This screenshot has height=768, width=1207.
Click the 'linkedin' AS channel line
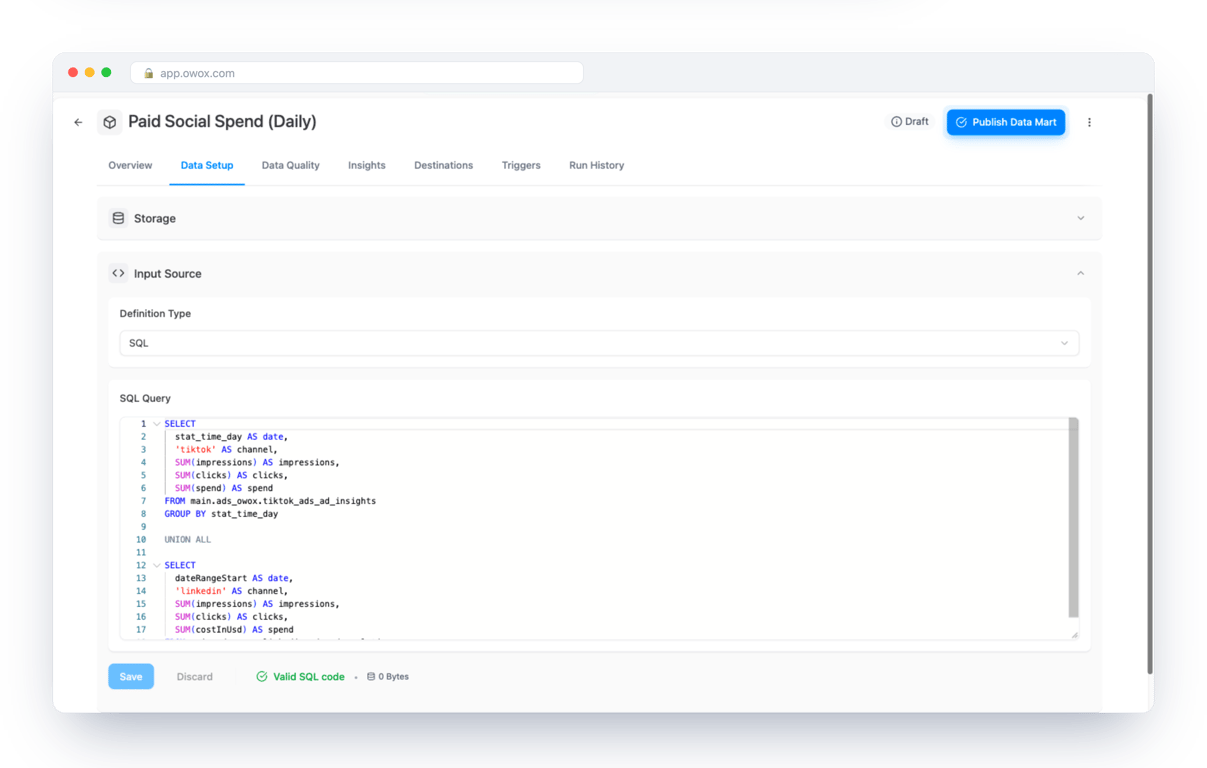tap(231, 591)
